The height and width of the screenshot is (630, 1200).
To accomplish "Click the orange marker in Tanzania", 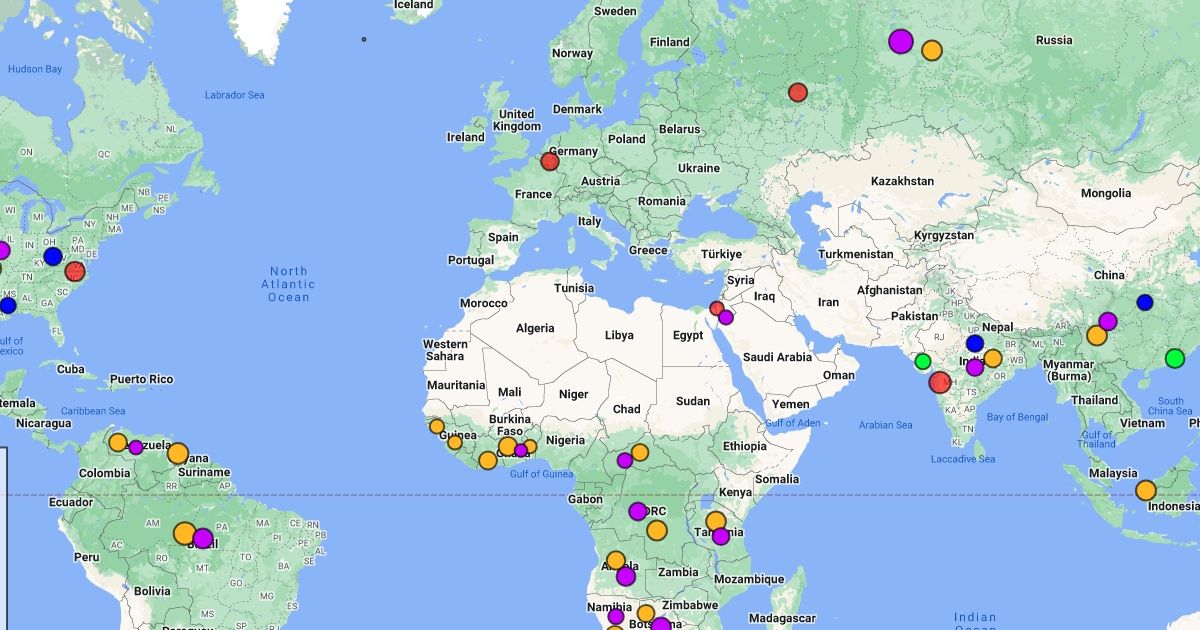I will coord(716,521).
